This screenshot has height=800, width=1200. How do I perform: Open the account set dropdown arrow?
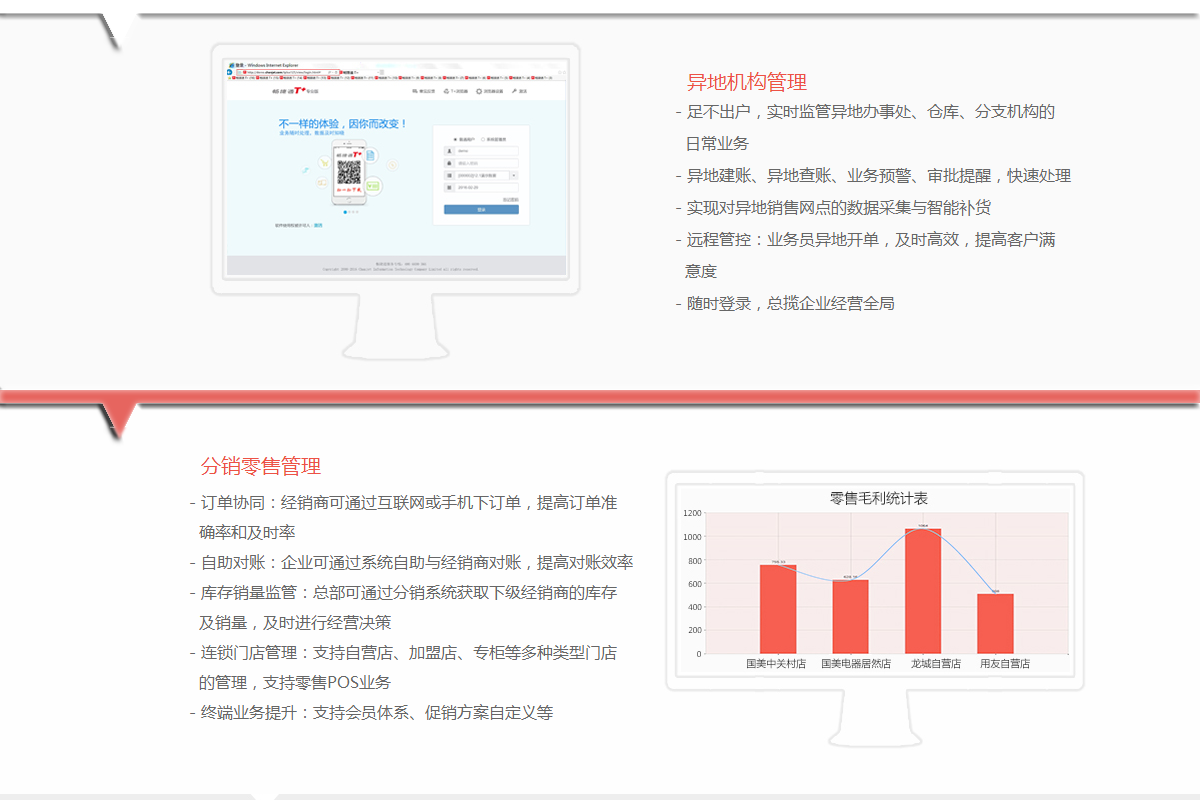coord(514,175)
